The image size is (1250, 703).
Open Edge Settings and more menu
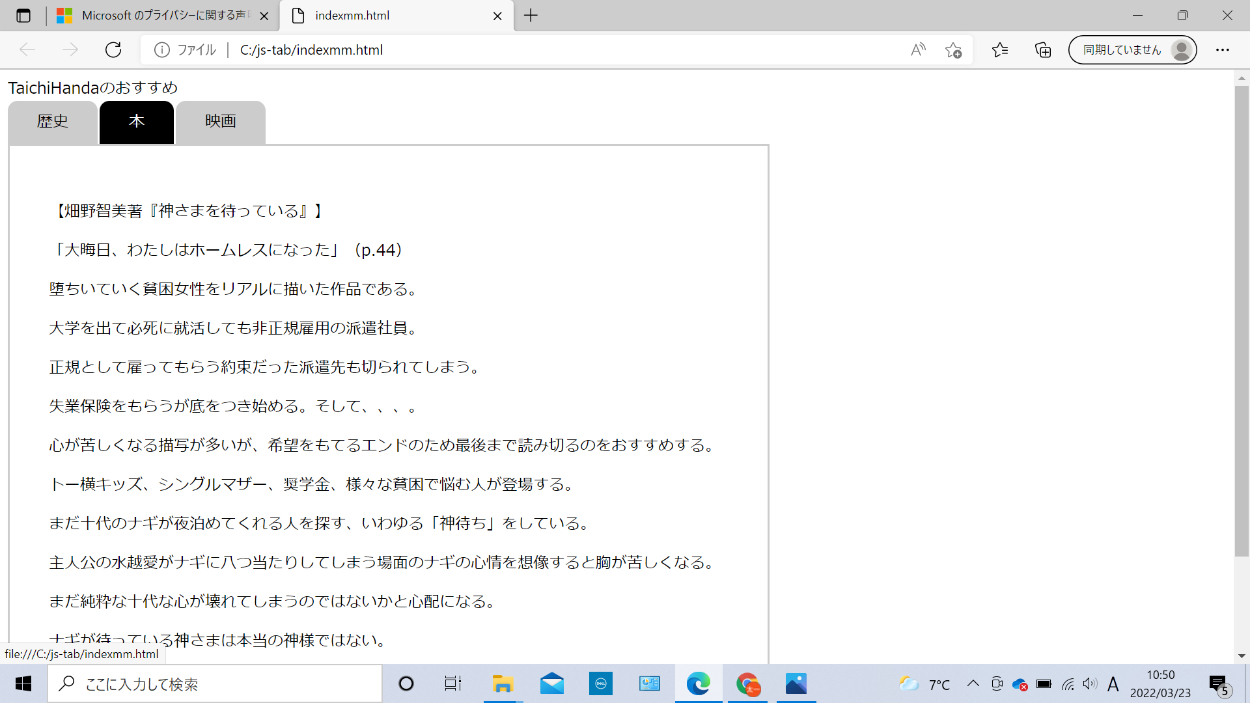pos(1222,50)
